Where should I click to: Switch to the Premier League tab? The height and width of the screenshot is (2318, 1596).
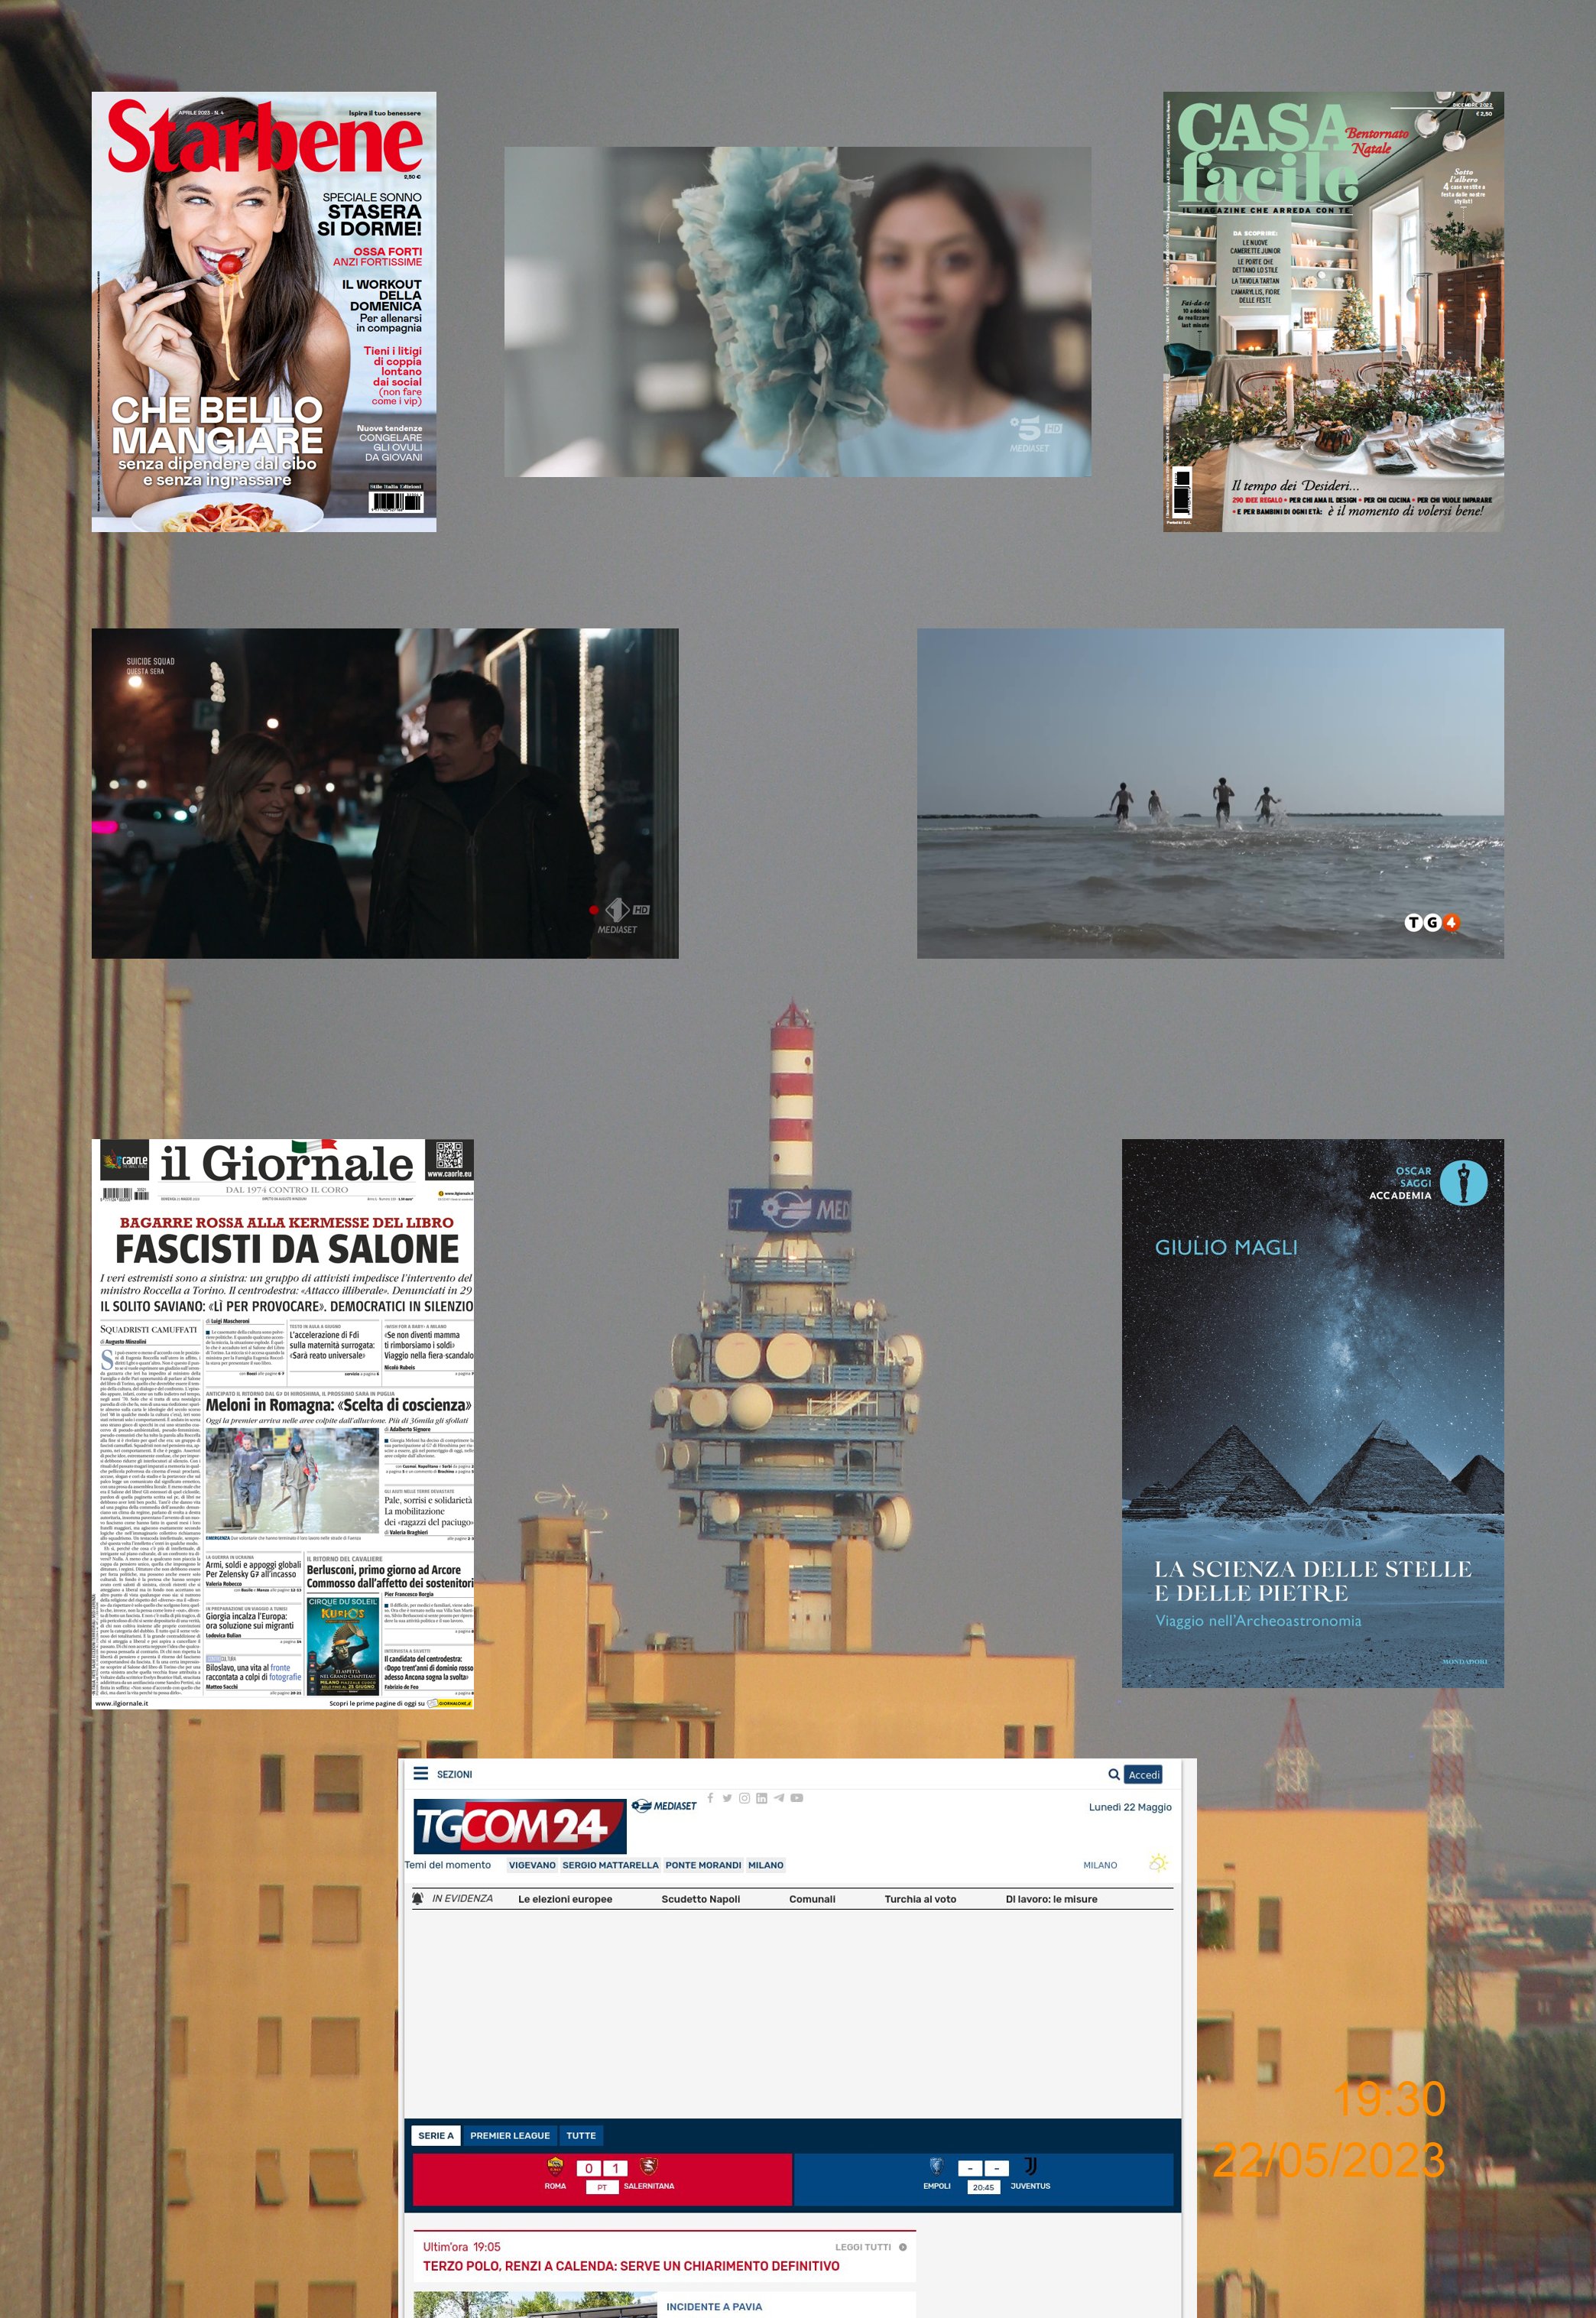coord(510,2135)
